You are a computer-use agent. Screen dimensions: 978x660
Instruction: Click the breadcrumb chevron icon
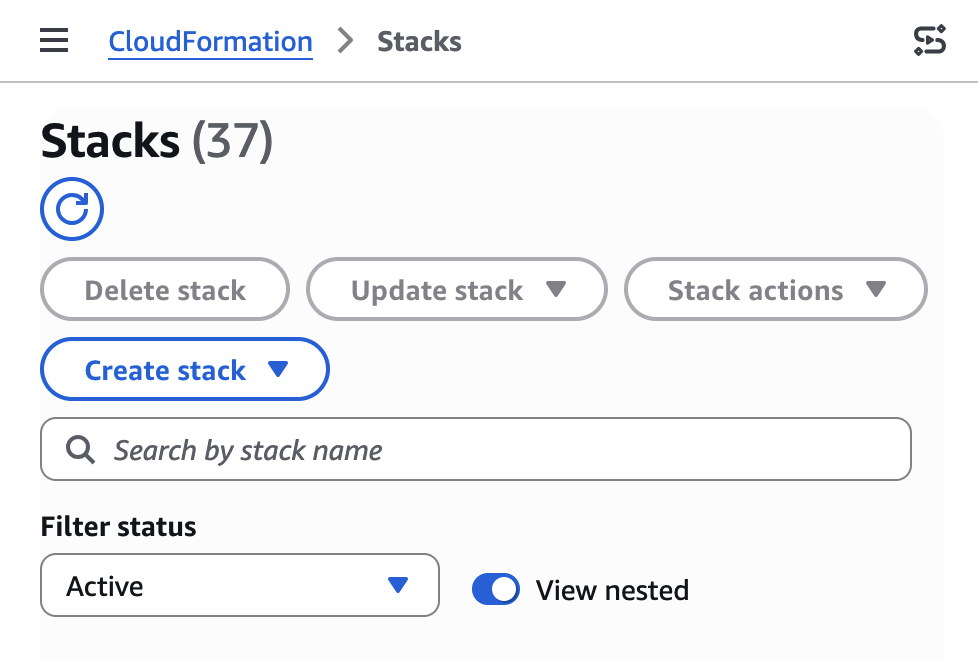344,42
